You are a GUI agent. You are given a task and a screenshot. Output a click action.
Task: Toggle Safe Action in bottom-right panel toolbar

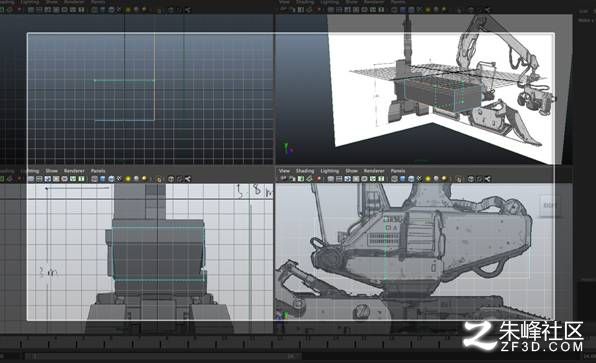pyautogui.click(x=372, y=179)
